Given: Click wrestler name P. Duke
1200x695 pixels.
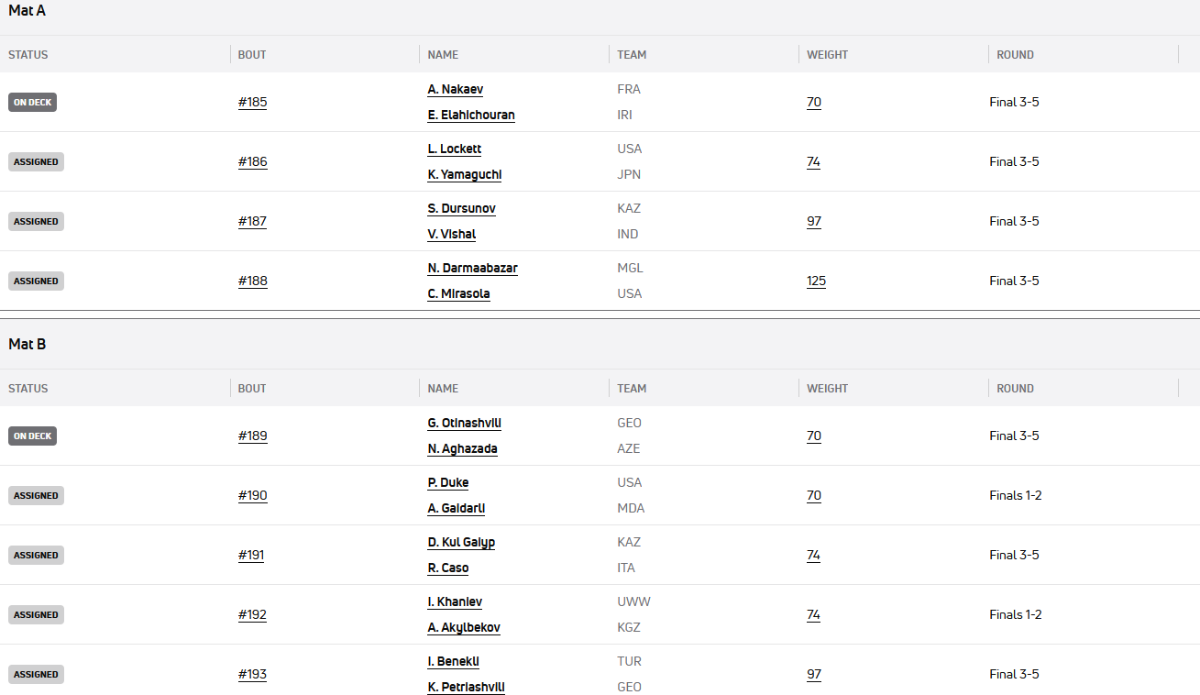Looking at the screenshot, I should point(448,483).
